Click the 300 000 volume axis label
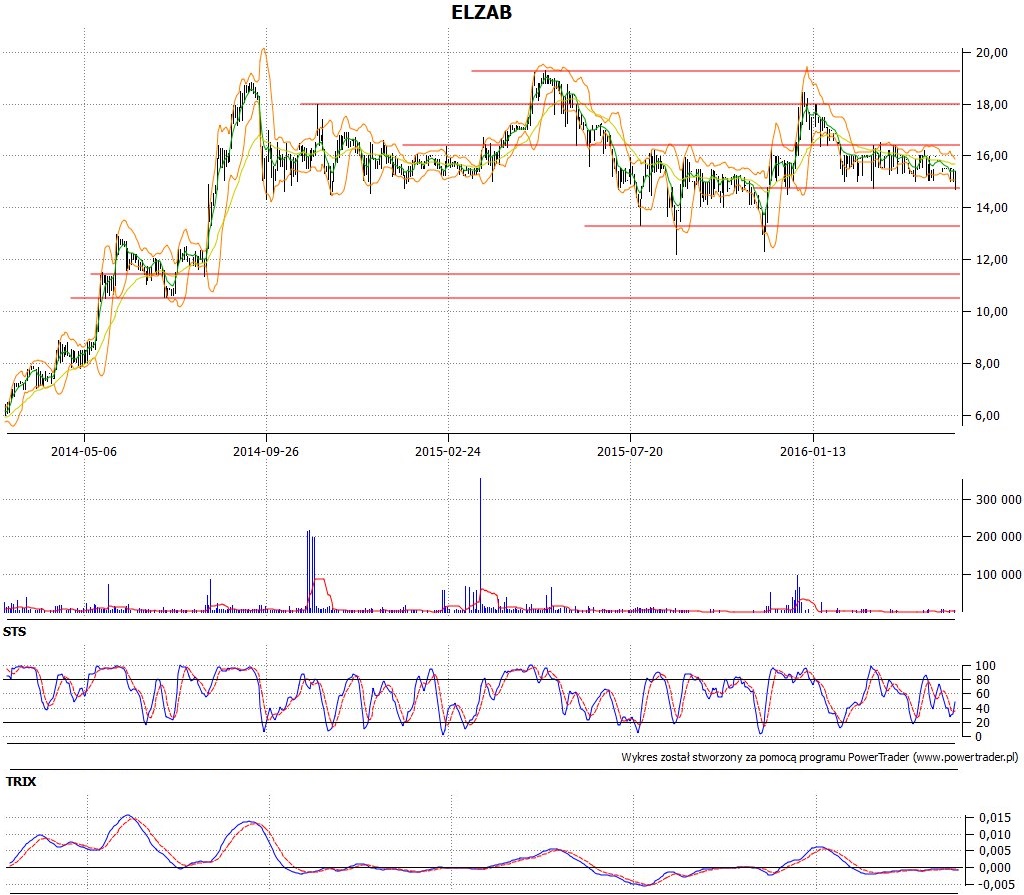1024x895 pixels. click(x=999, y=500)
